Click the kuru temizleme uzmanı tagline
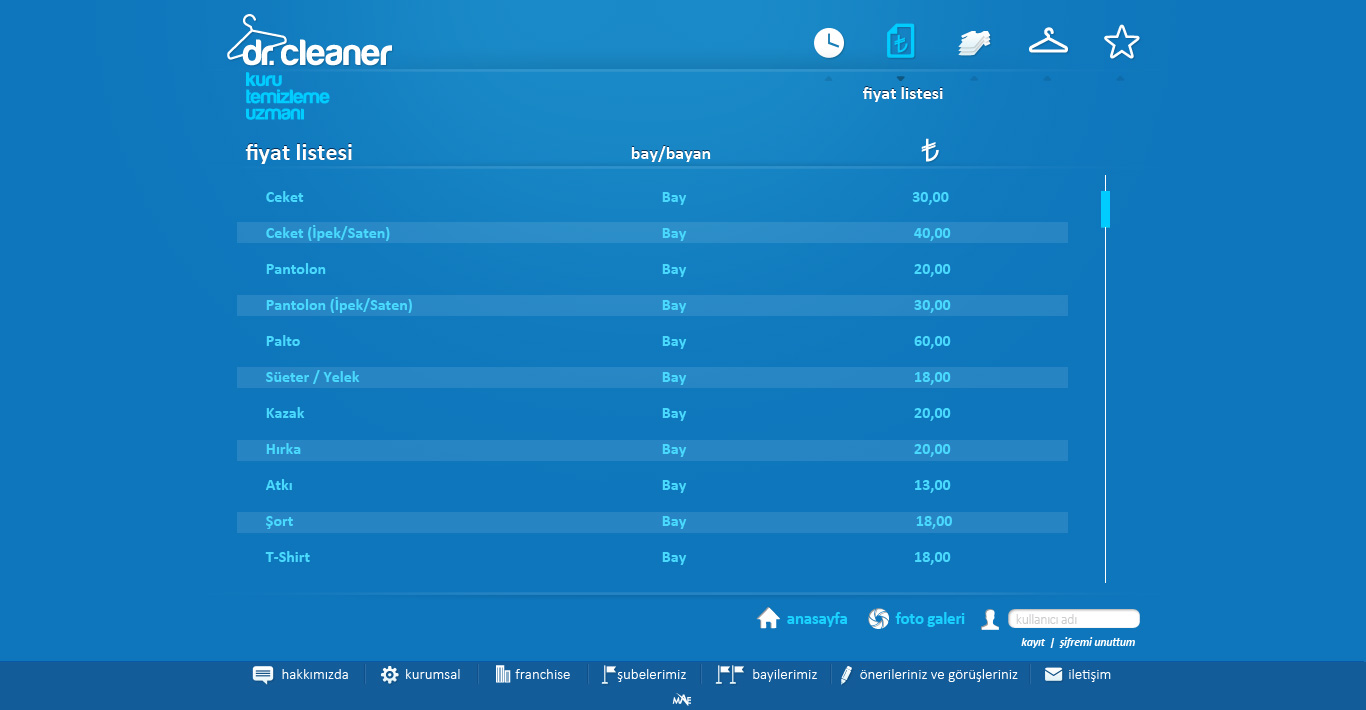 (x=287, y=96)
